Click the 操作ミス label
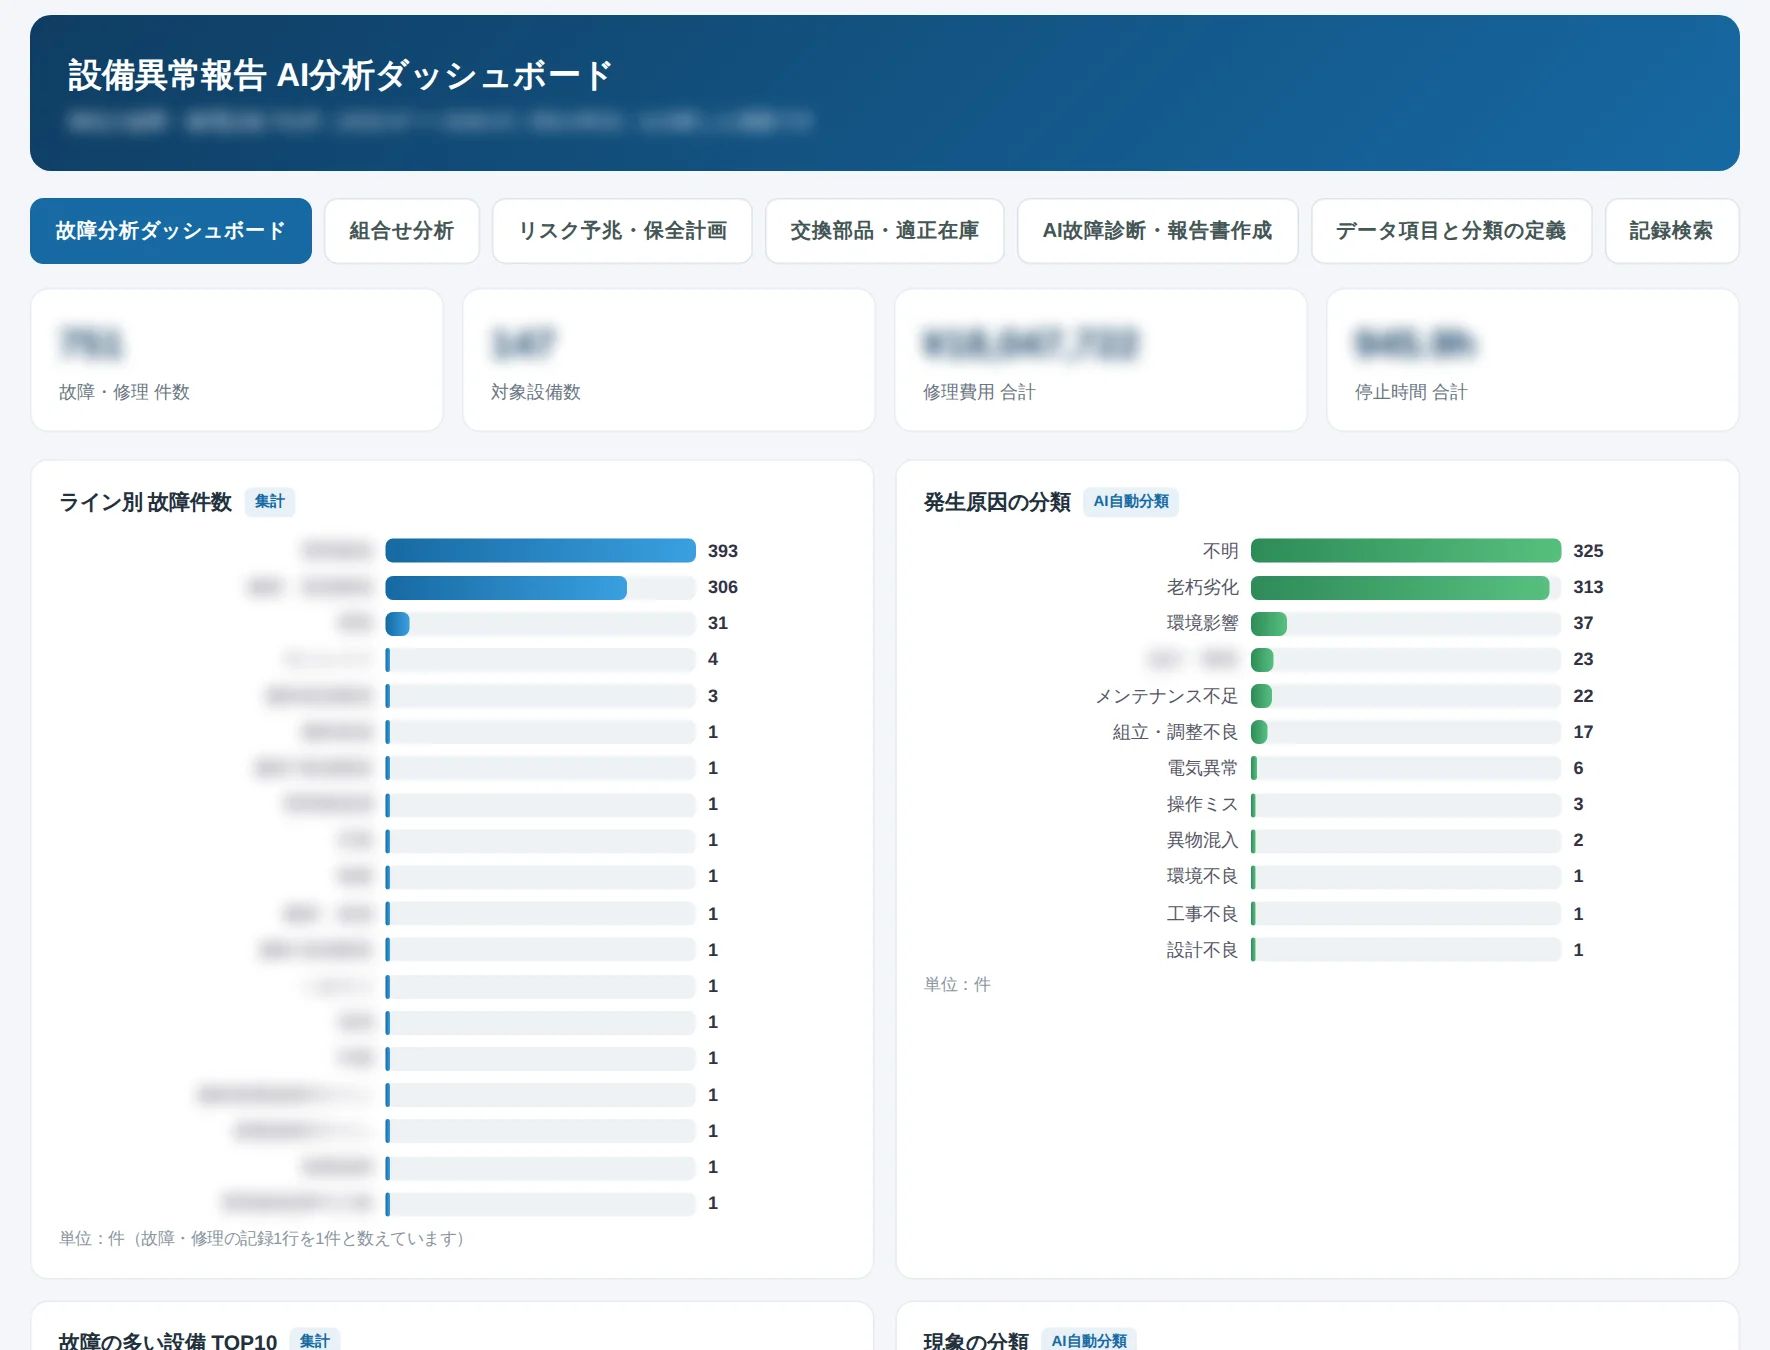The height and width of the screenshot is (1350, 1770). tap(1202, 804)
